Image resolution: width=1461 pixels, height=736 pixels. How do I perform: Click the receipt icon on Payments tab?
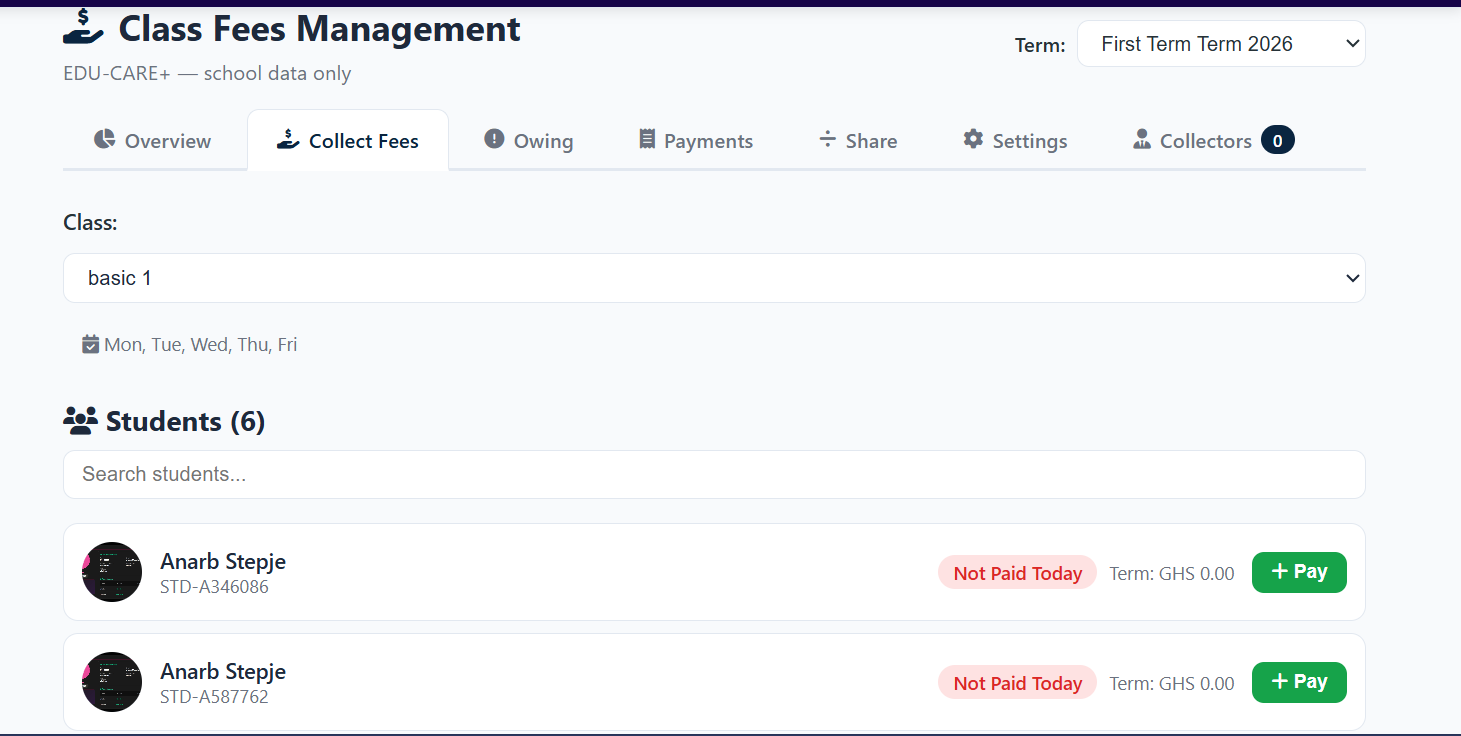point(647,140)
